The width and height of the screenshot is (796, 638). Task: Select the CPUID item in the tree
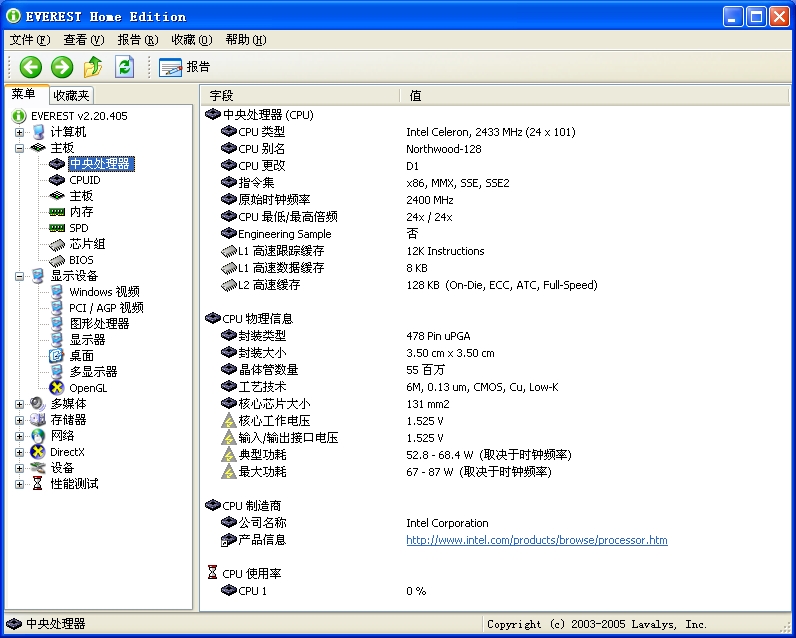(x=84, y=180)
